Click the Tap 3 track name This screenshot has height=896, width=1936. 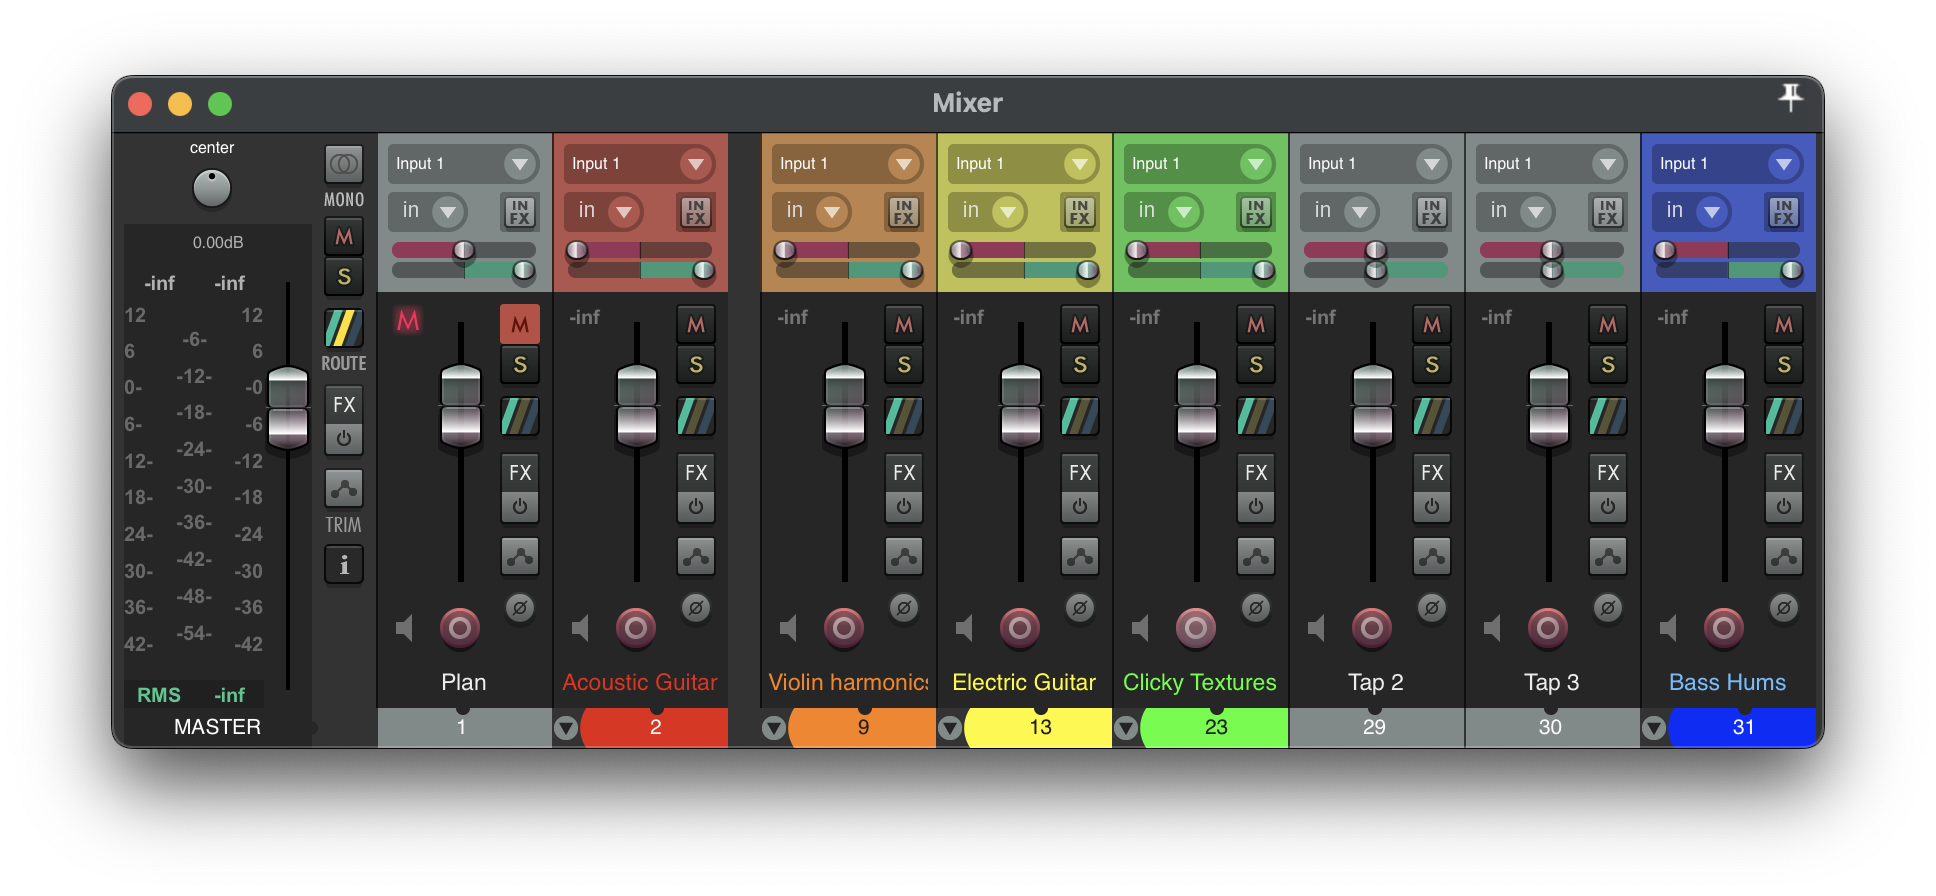pos(1551,682)
